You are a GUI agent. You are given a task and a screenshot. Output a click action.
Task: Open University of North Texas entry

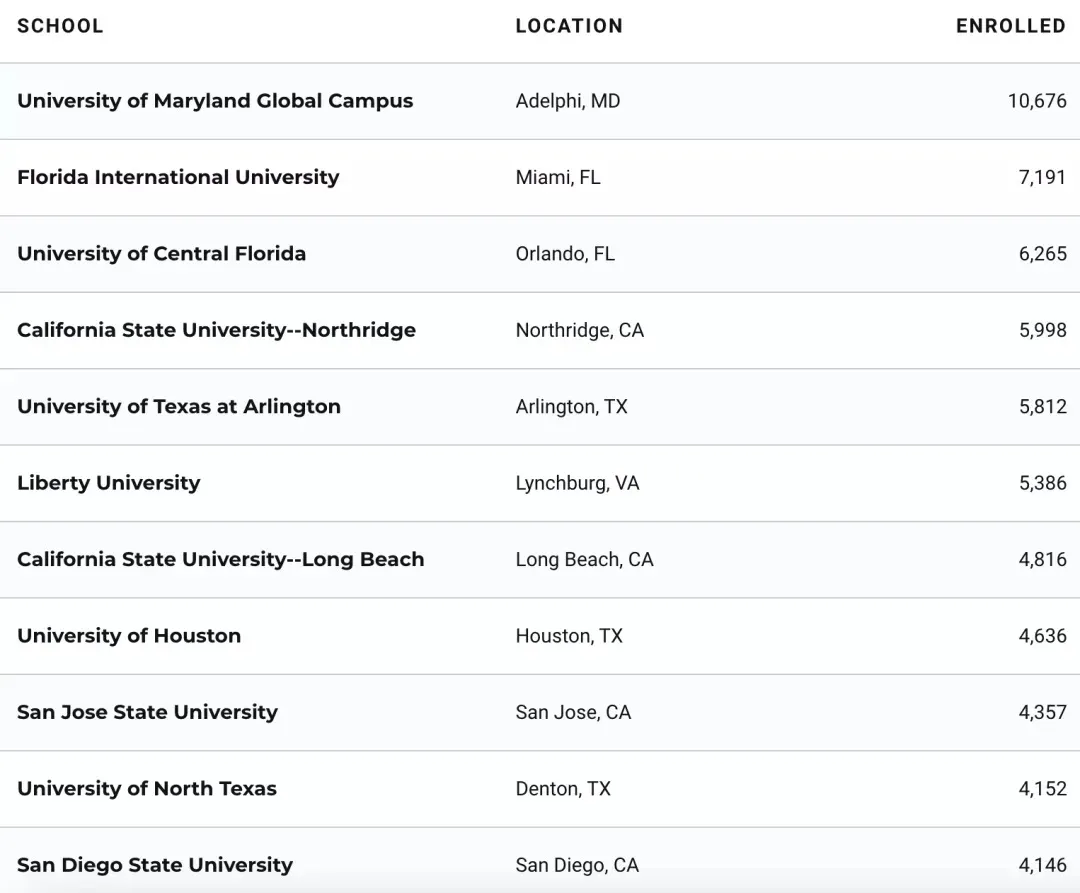pos(147,789)
